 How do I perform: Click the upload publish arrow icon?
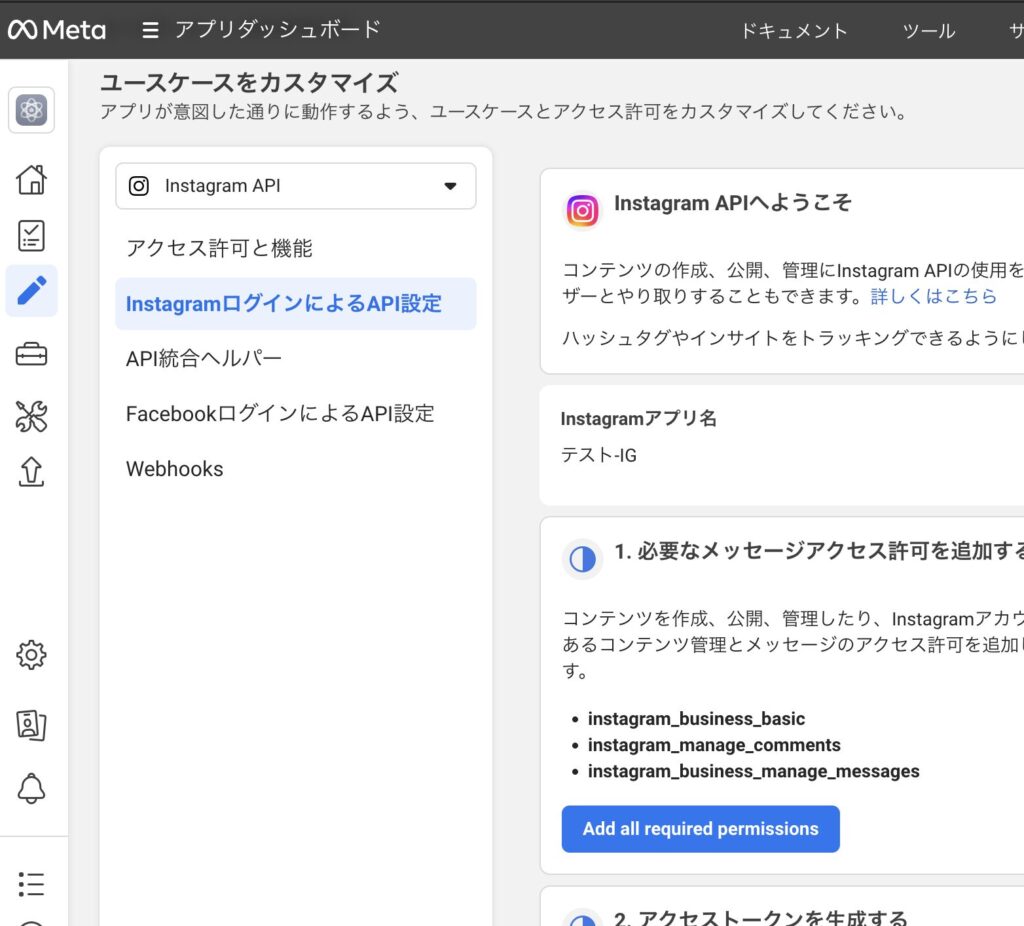point(32,471)
